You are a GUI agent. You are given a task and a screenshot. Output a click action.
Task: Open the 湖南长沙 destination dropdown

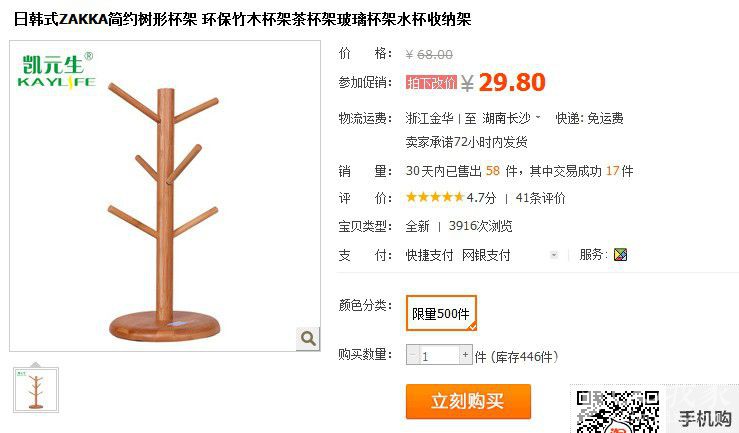(x=511, y=118)
